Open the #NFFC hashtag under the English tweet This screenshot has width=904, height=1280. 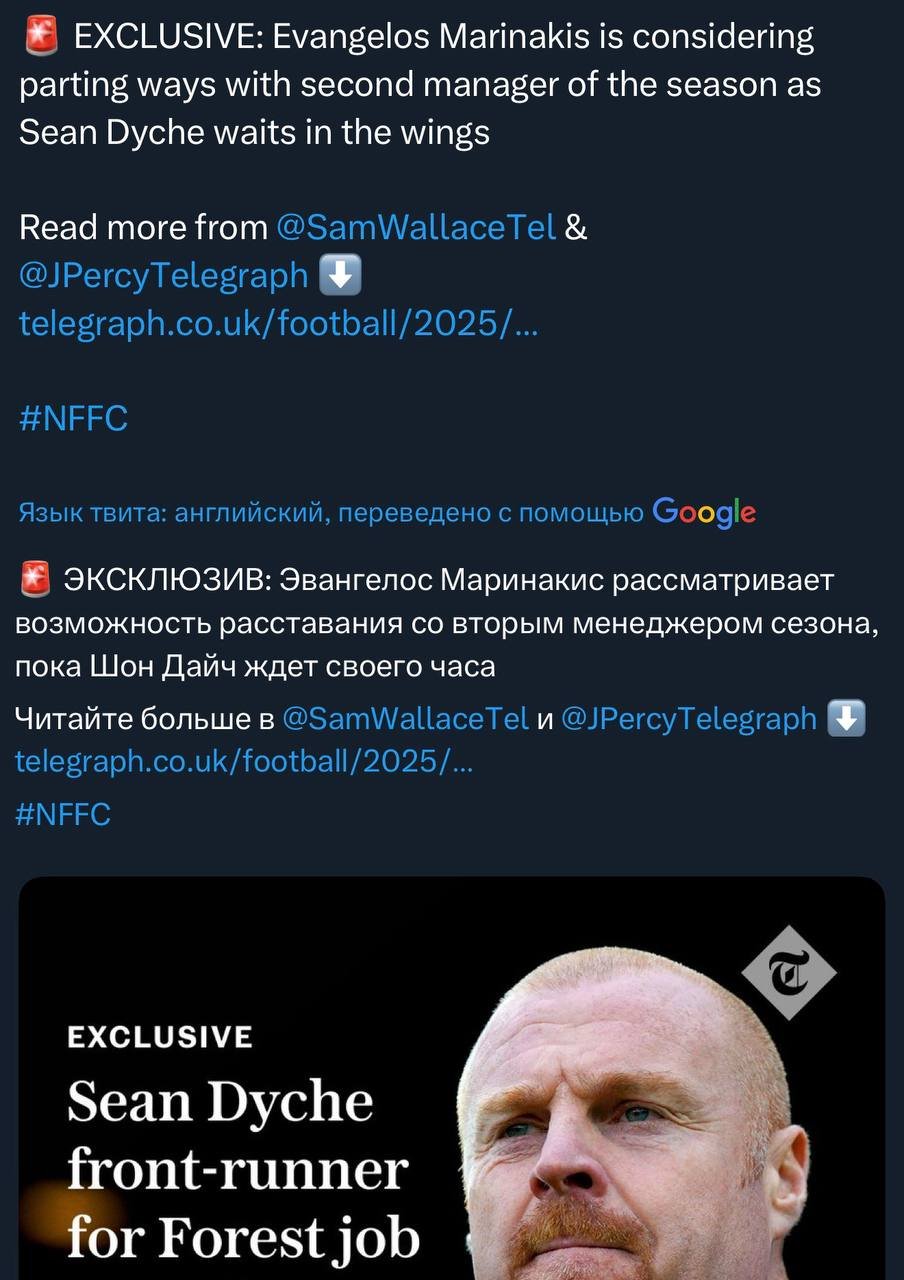(74, 417)
